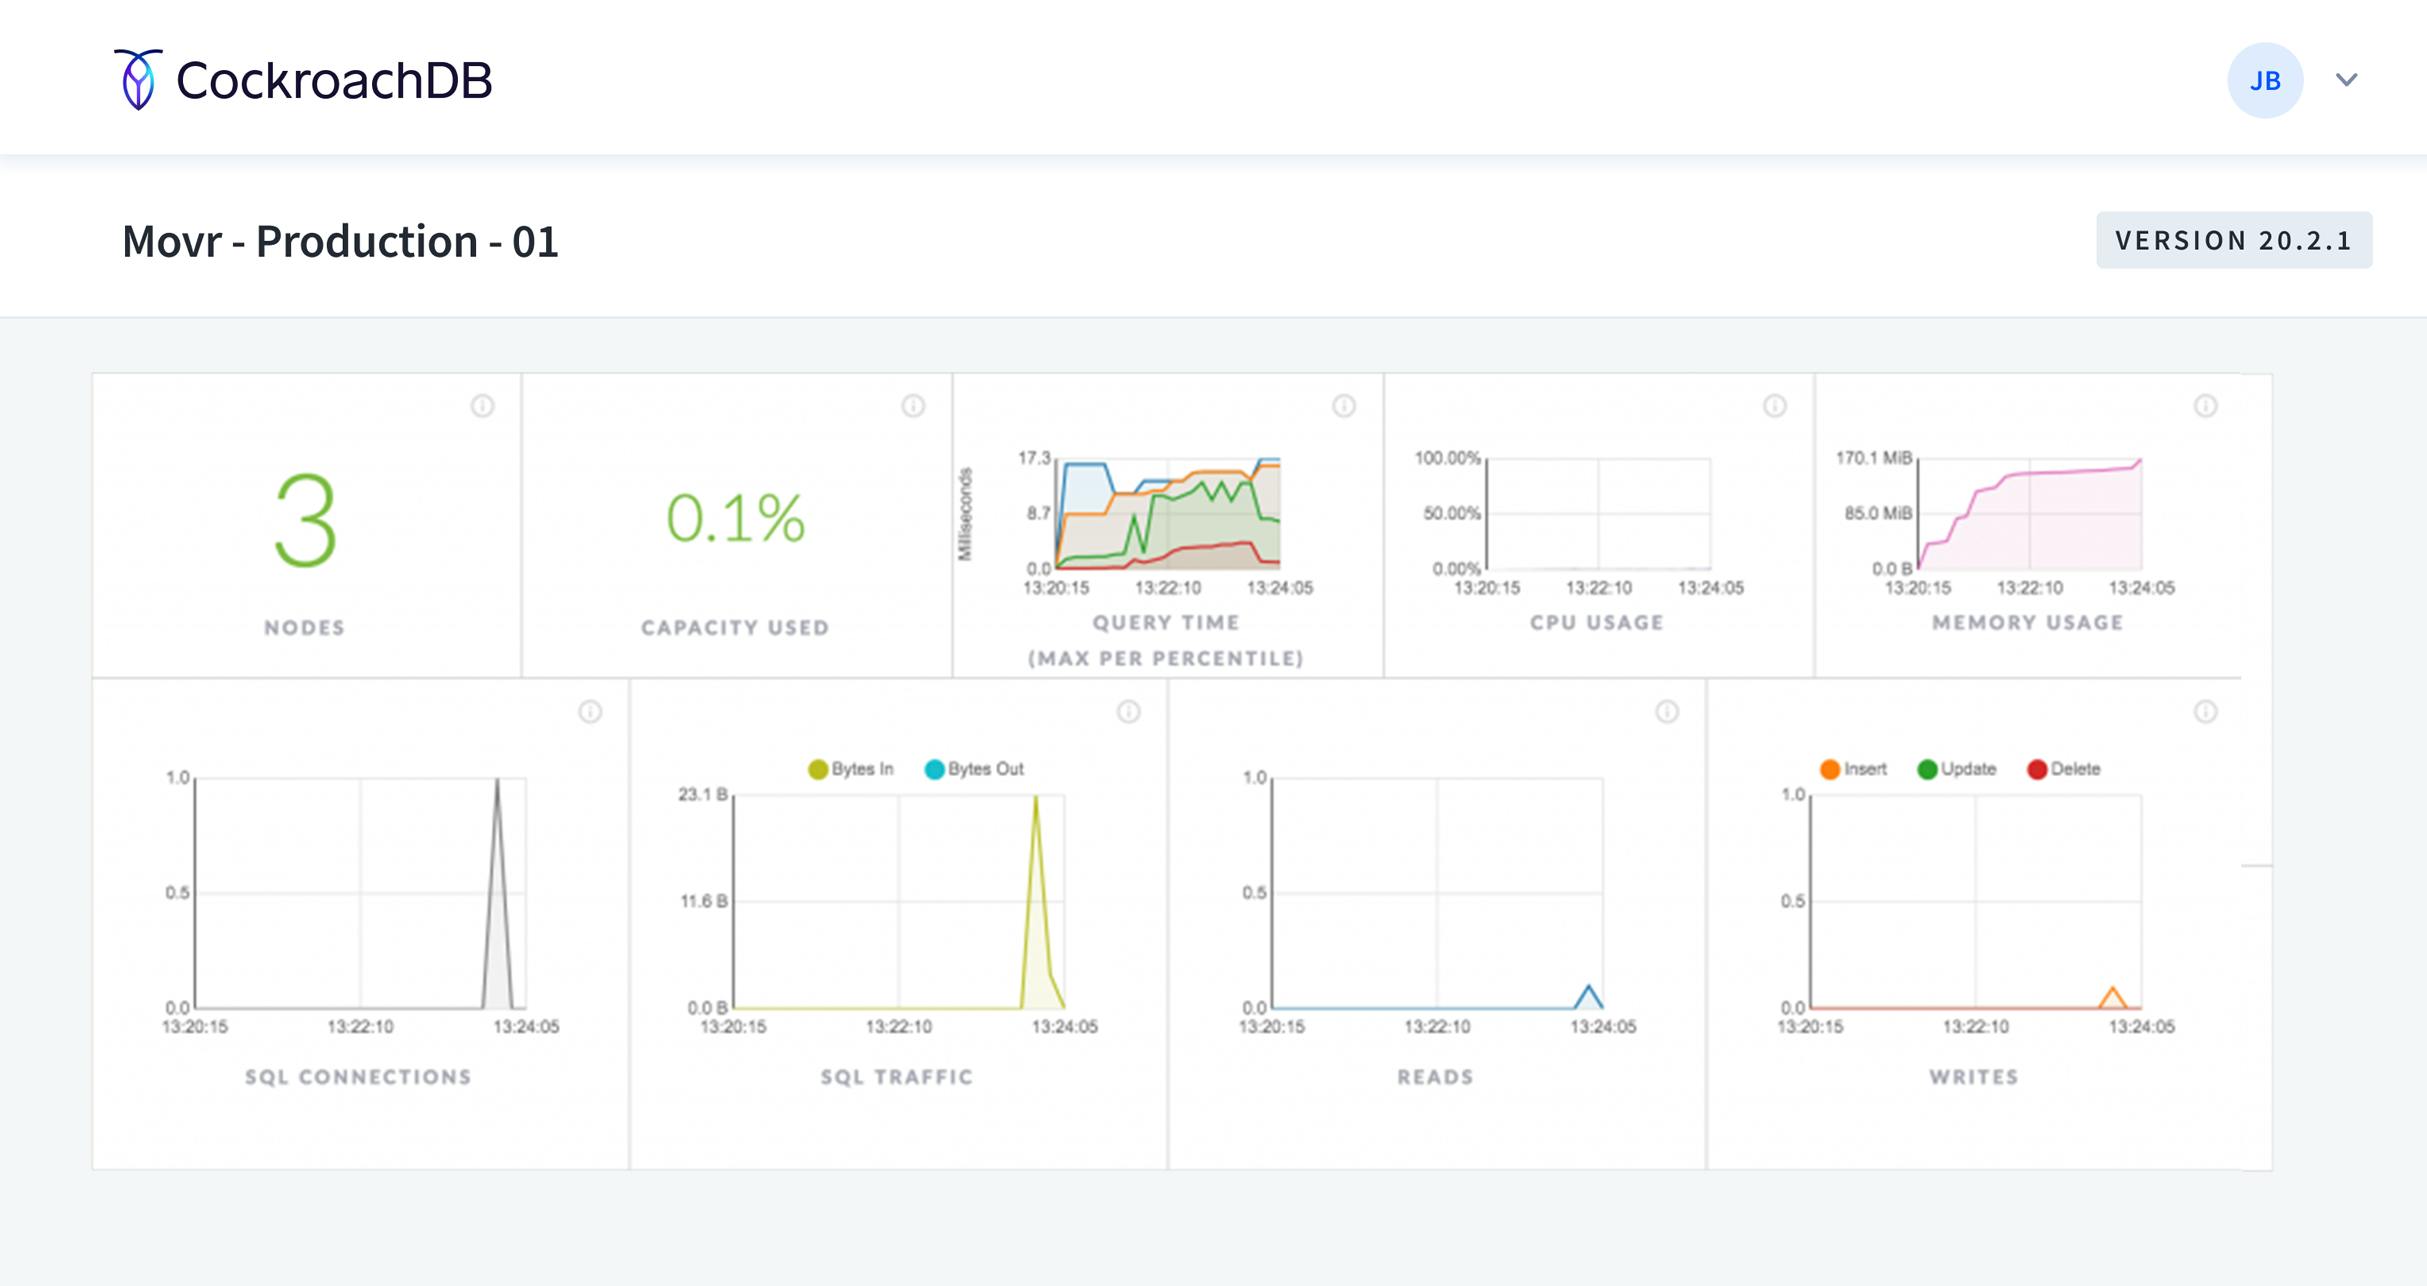Image resolution: width=2427 pixels, height=1286 pixels.
Task: Open the info tooltip on the Nodes panel
Action: 484,406
